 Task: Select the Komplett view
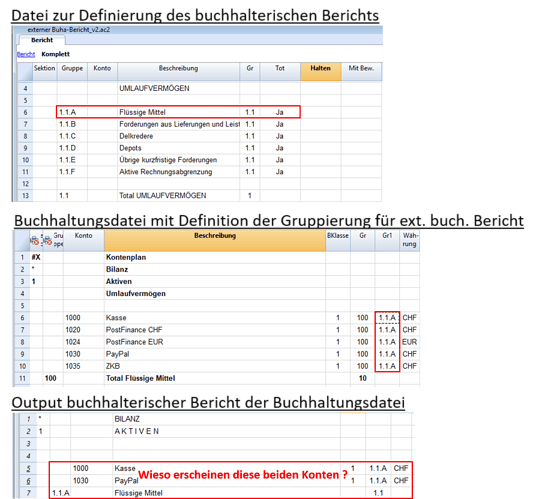pos(56,54)
